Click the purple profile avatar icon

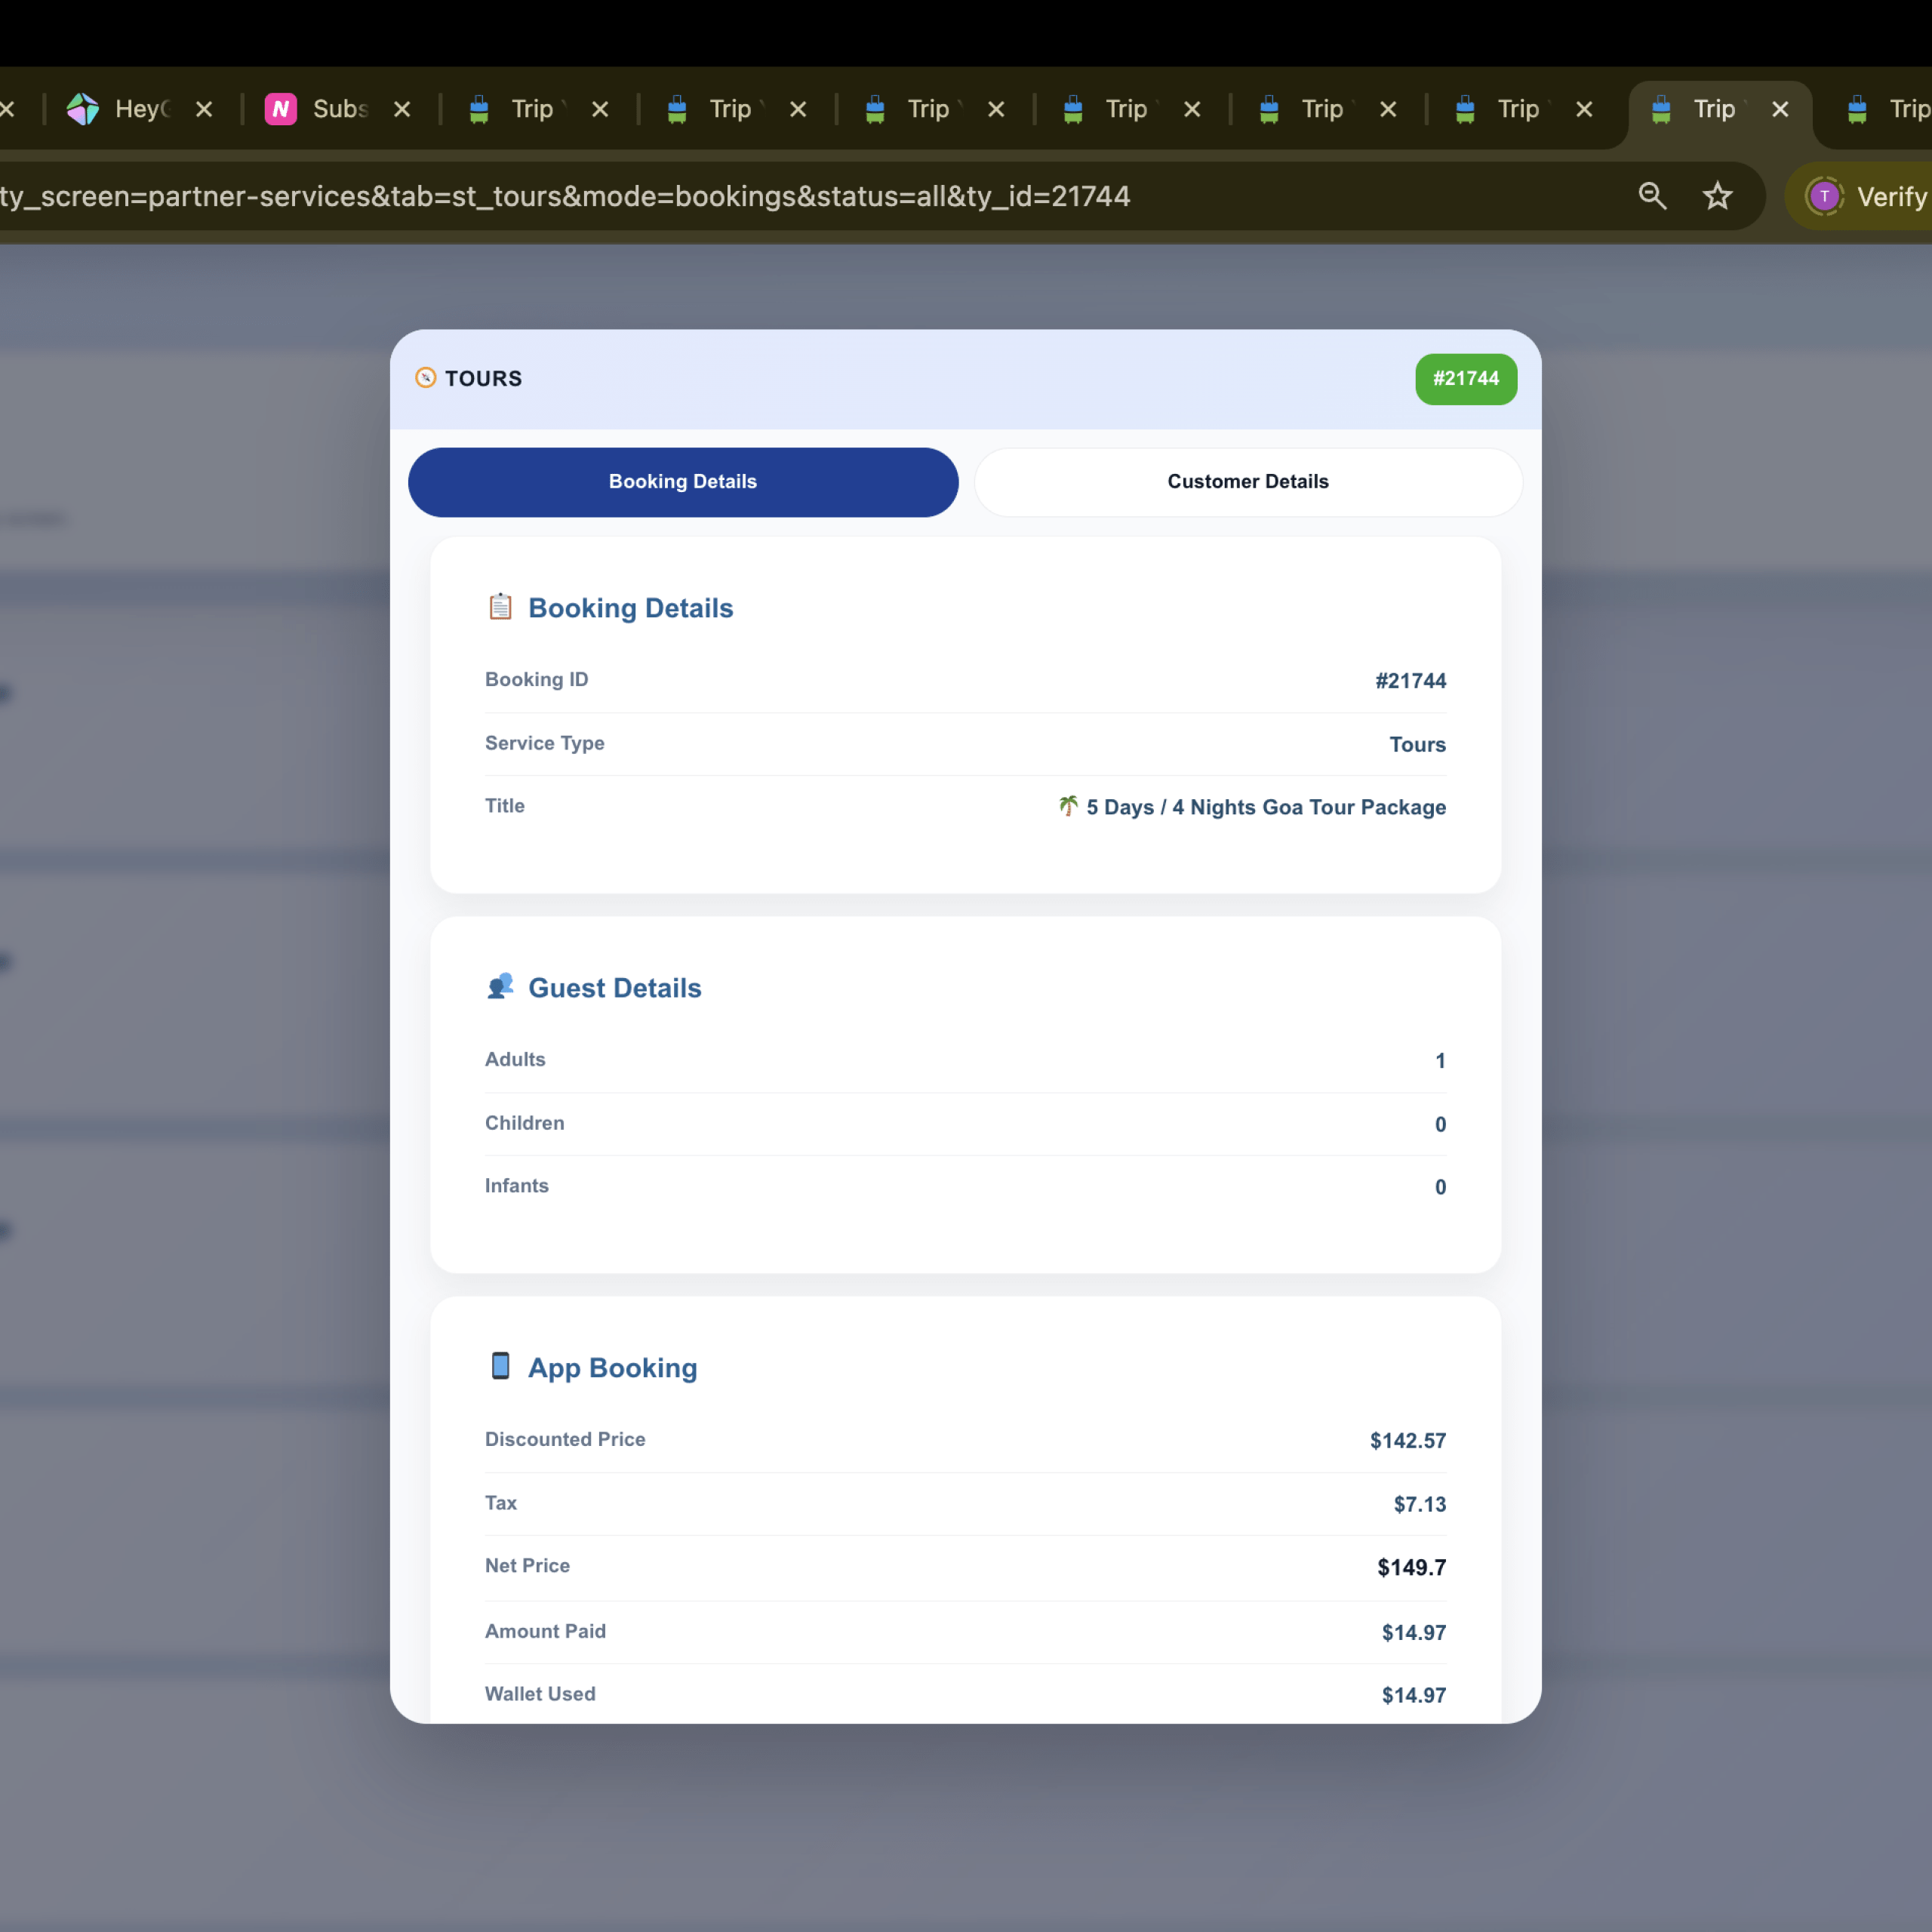(1824, 196)
